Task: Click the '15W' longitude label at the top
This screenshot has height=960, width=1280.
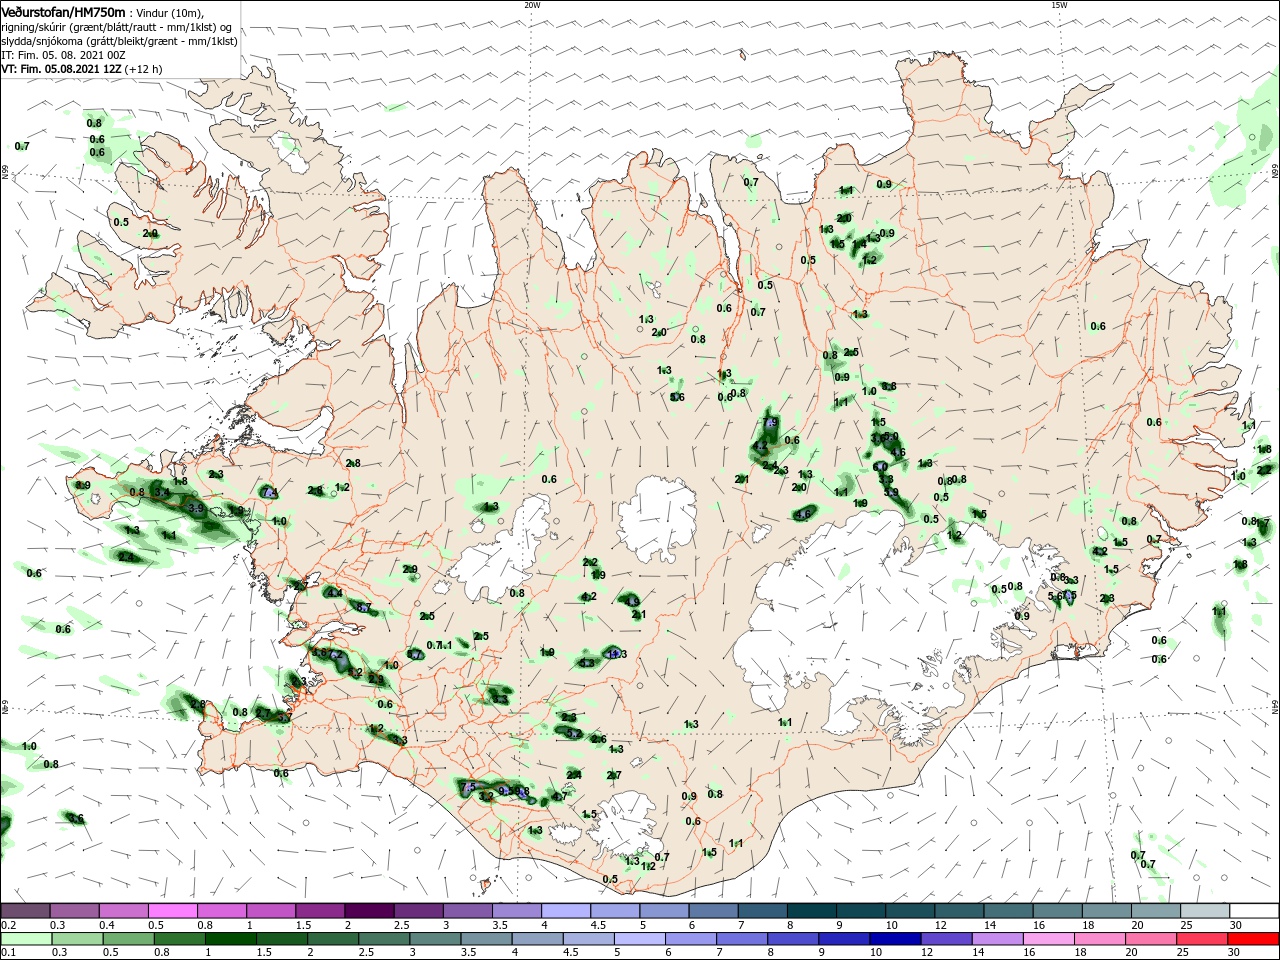Action: point(1059,4)
